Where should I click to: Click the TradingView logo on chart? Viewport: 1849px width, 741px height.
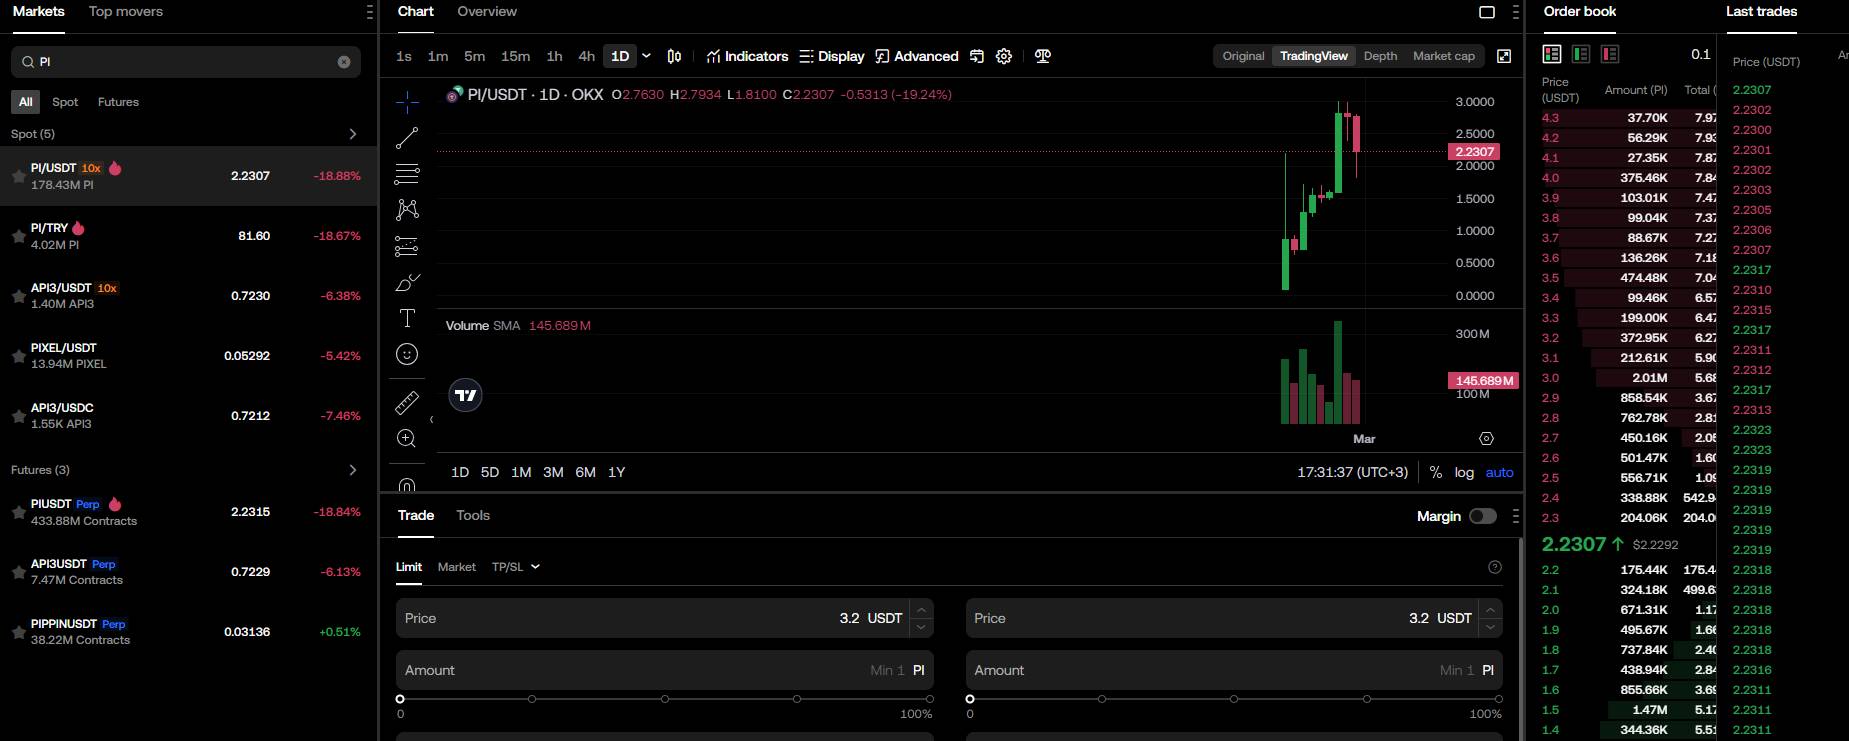coord(466,395)
